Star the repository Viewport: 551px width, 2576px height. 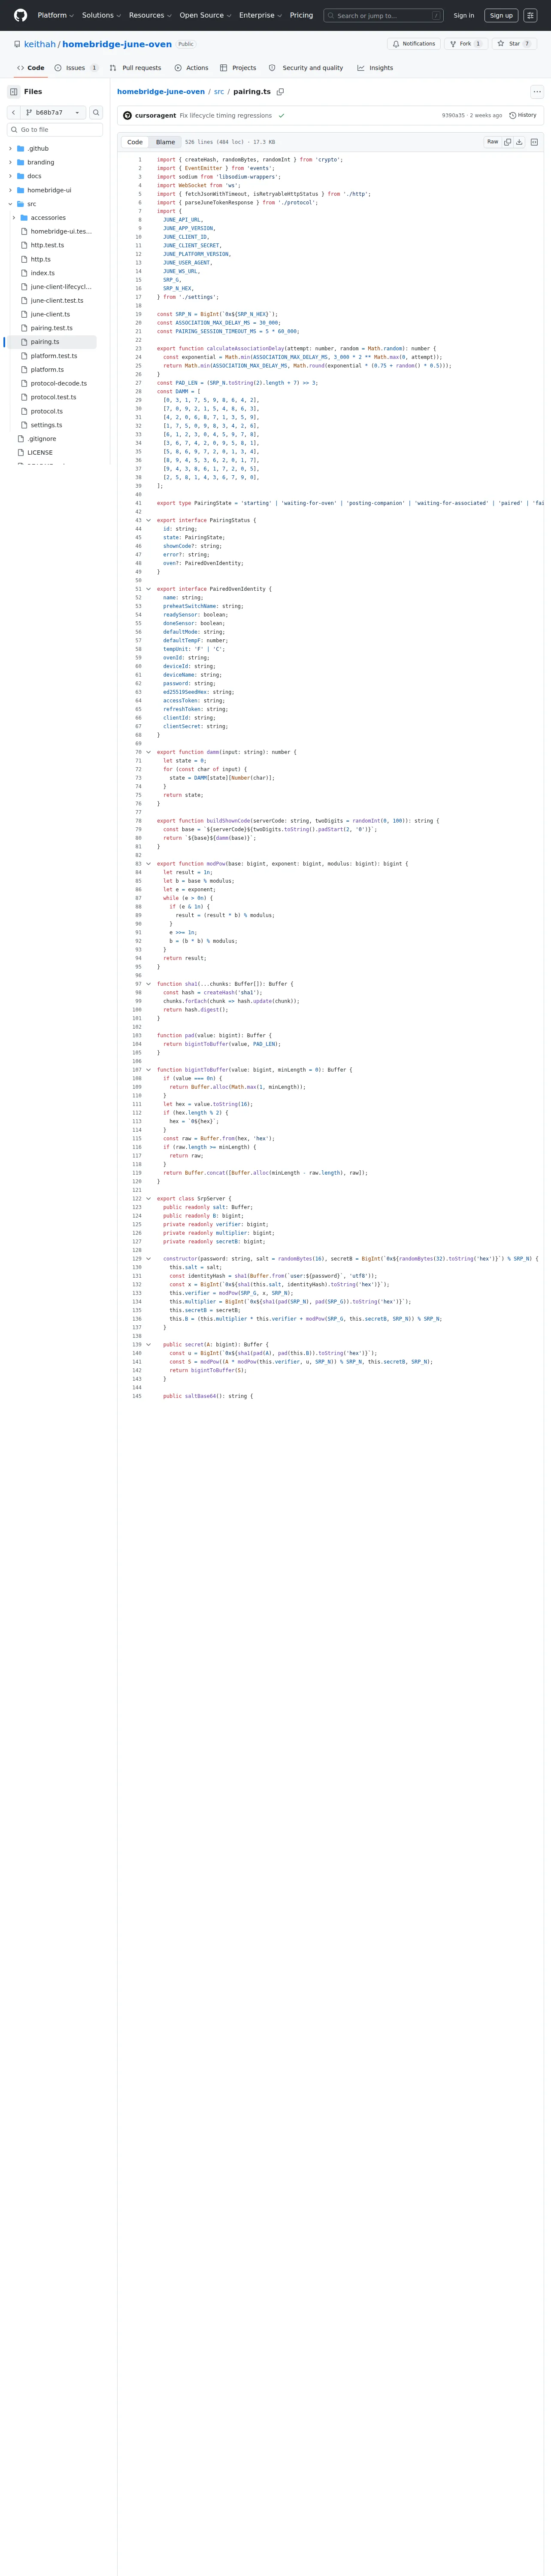pyautogui.click(x=514, y=44)
